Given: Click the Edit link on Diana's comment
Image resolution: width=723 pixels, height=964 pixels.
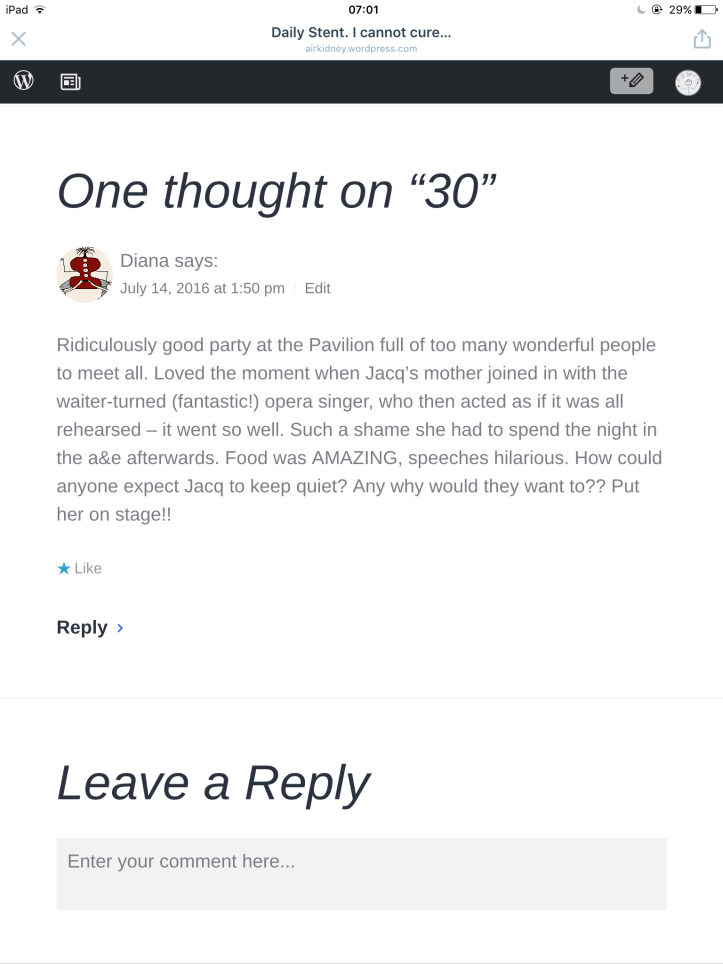Looking at the screenshot, I should pyautogui.click(x=317, y=288).
